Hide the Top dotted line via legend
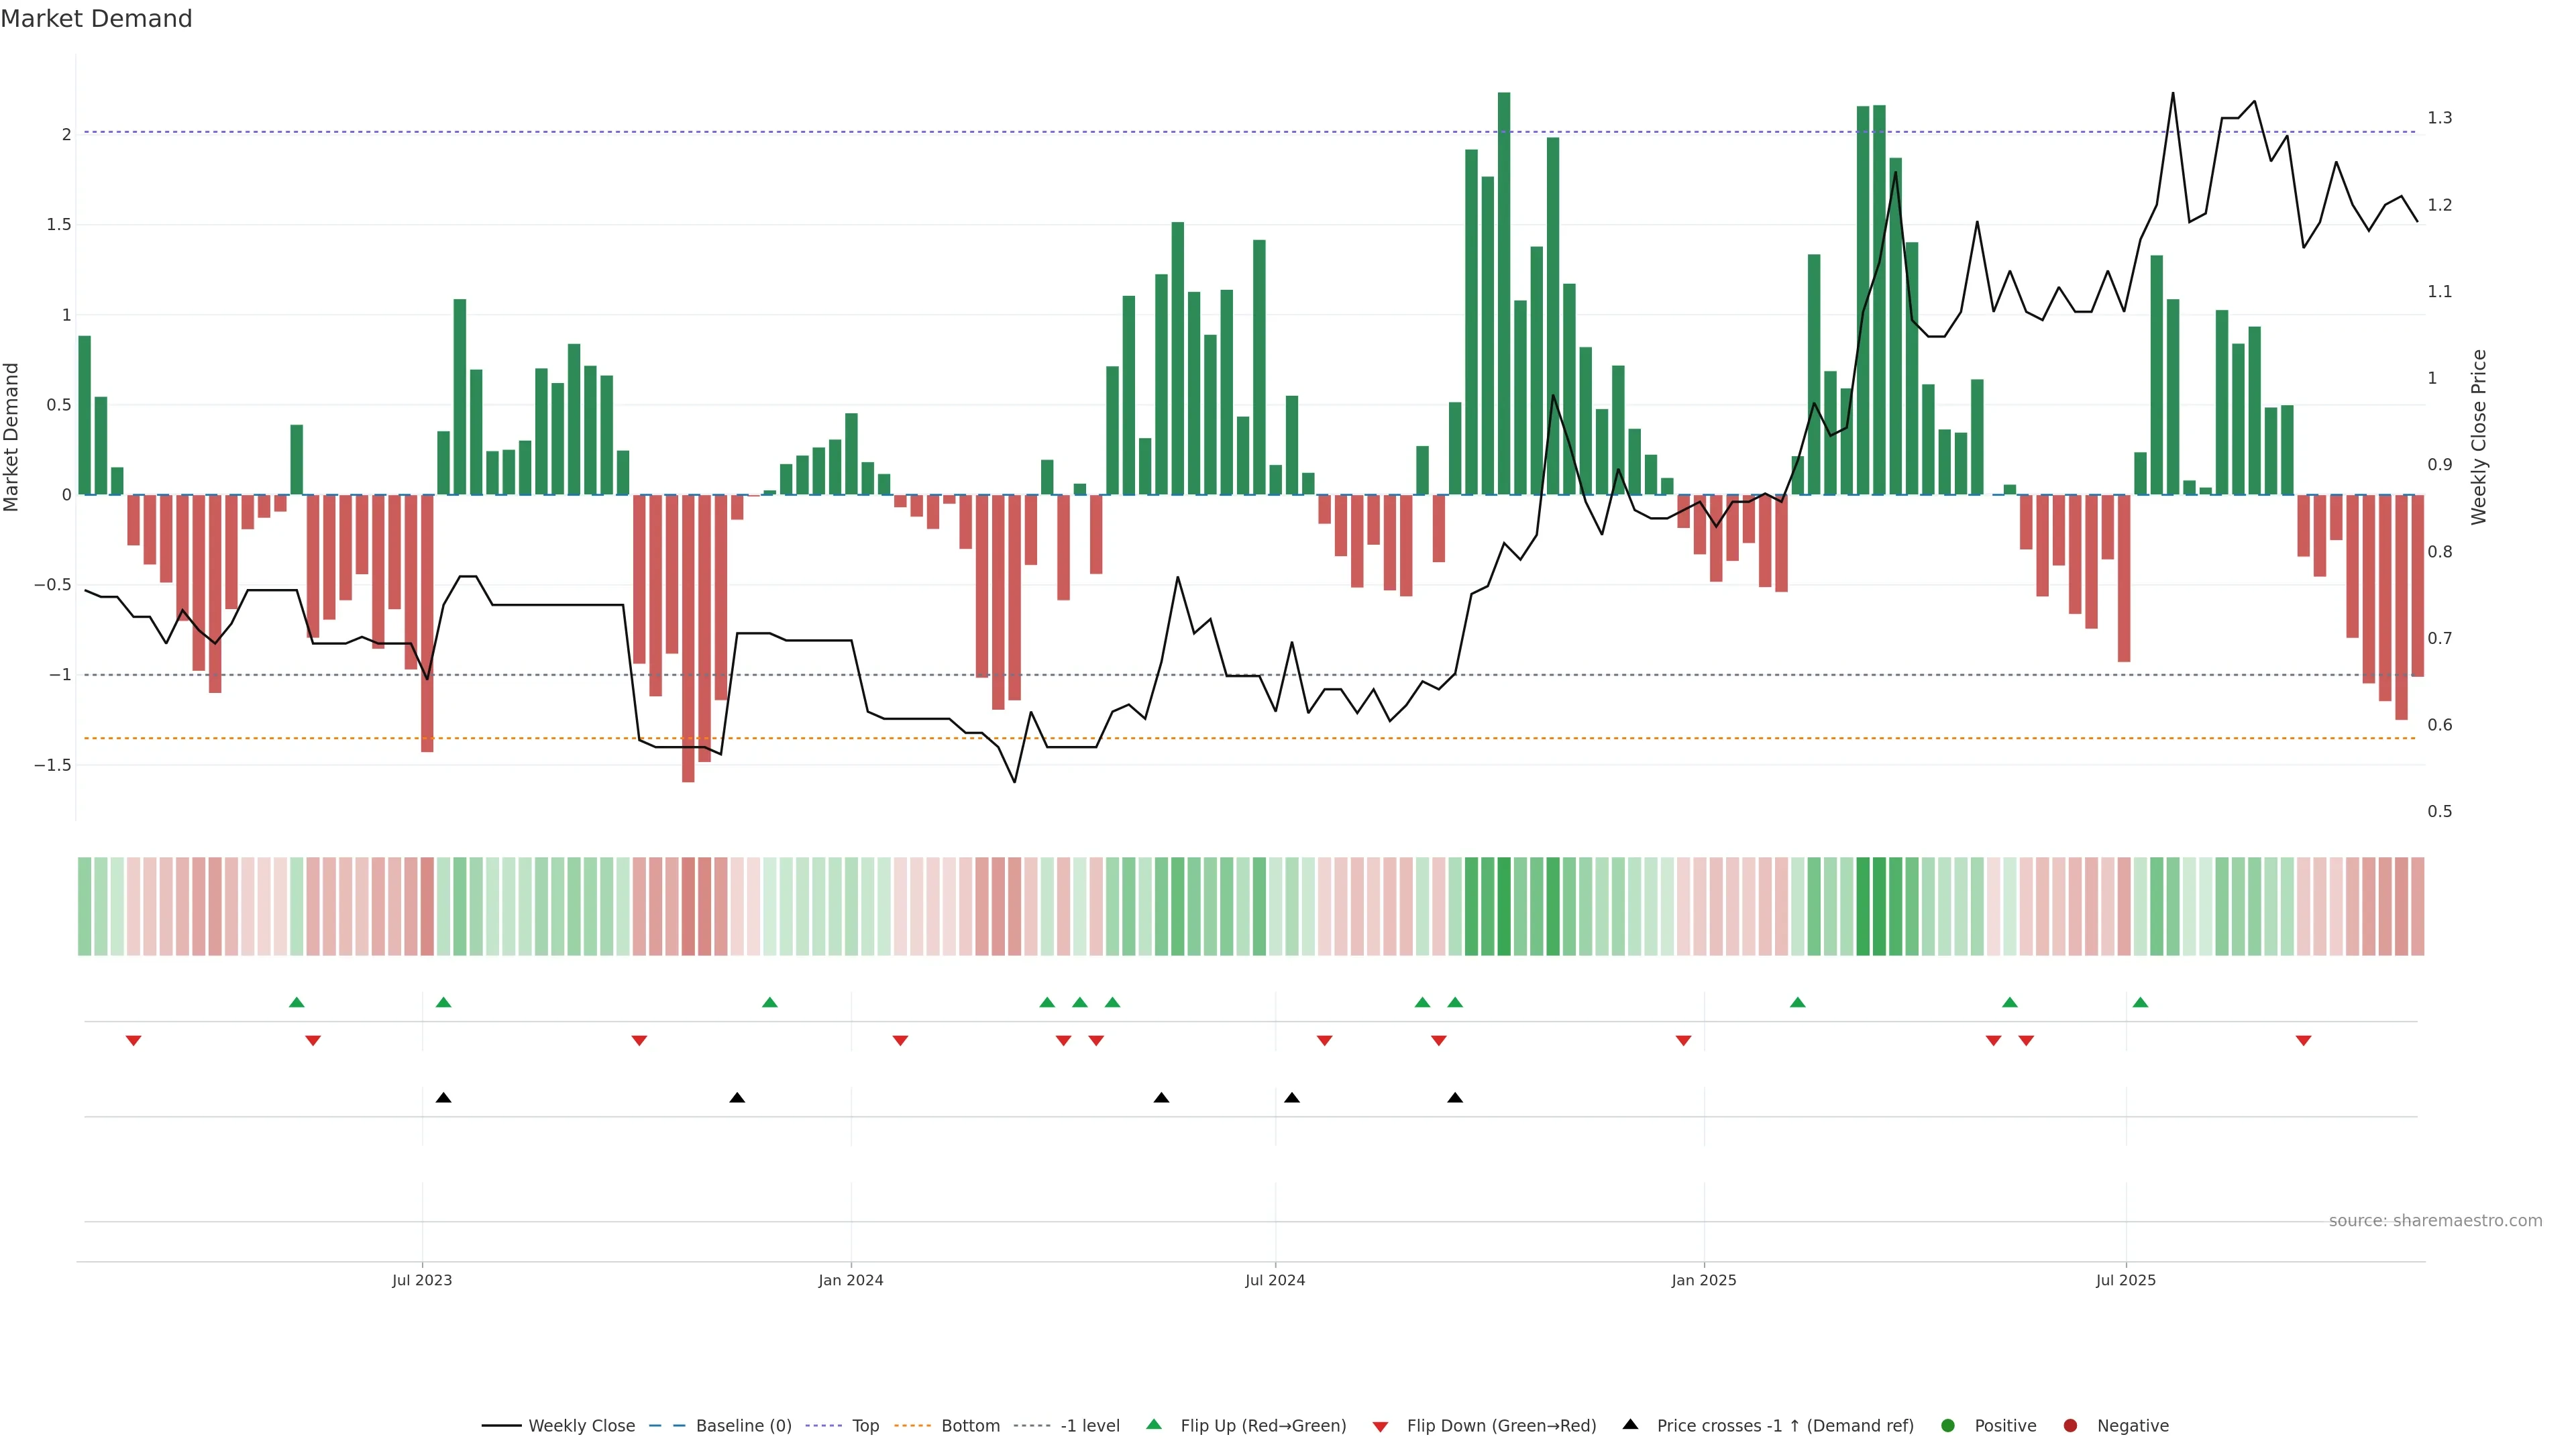The height and width of the screenshot is (1449, 2576). (x=865, y=1426)
